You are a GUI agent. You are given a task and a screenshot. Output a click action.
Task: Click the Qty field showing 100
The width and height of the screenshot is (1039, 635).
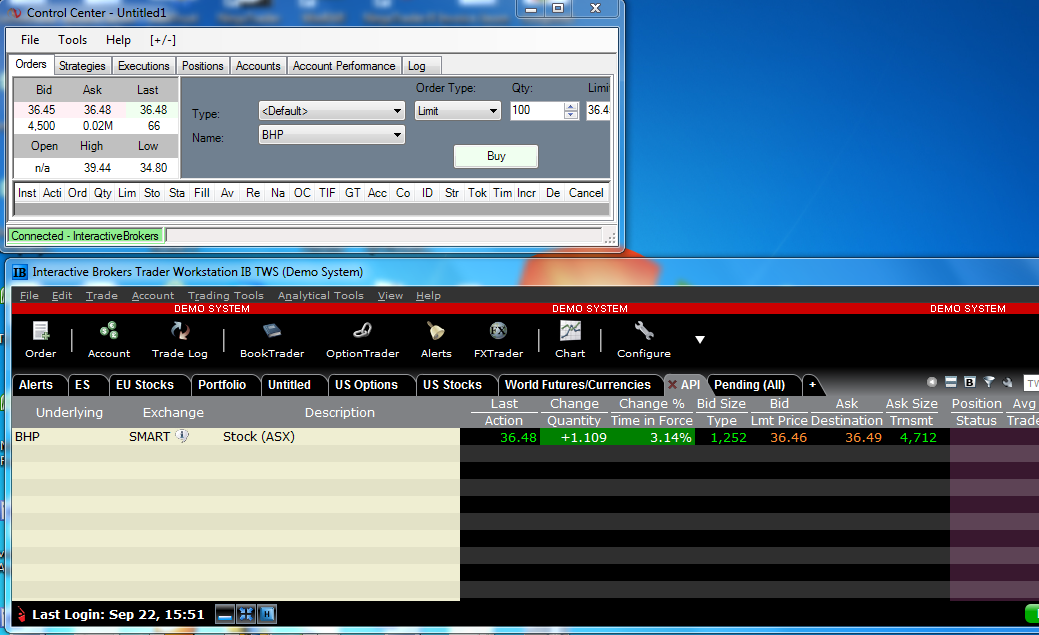tap(537, 111)
